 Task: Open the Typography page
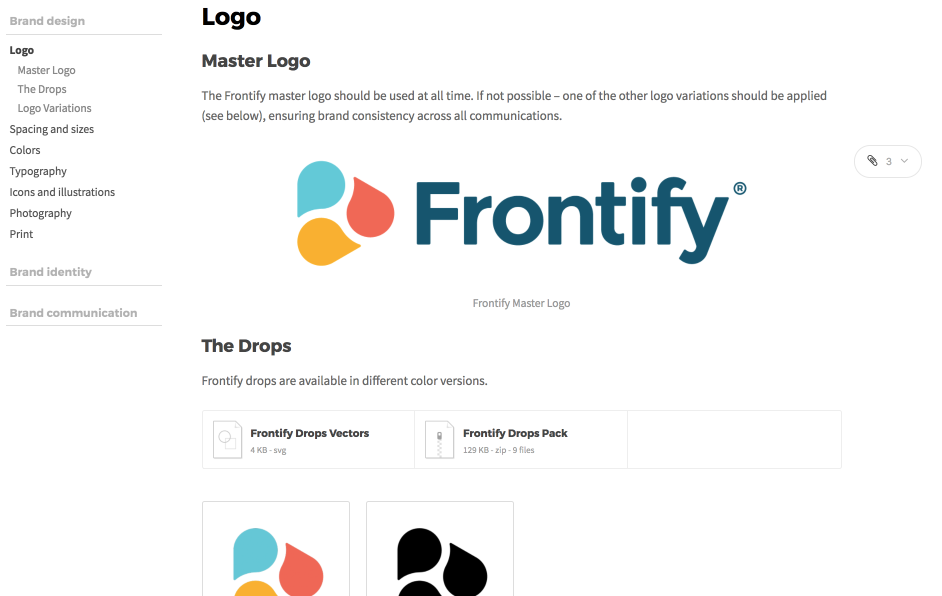coord(38,171)
